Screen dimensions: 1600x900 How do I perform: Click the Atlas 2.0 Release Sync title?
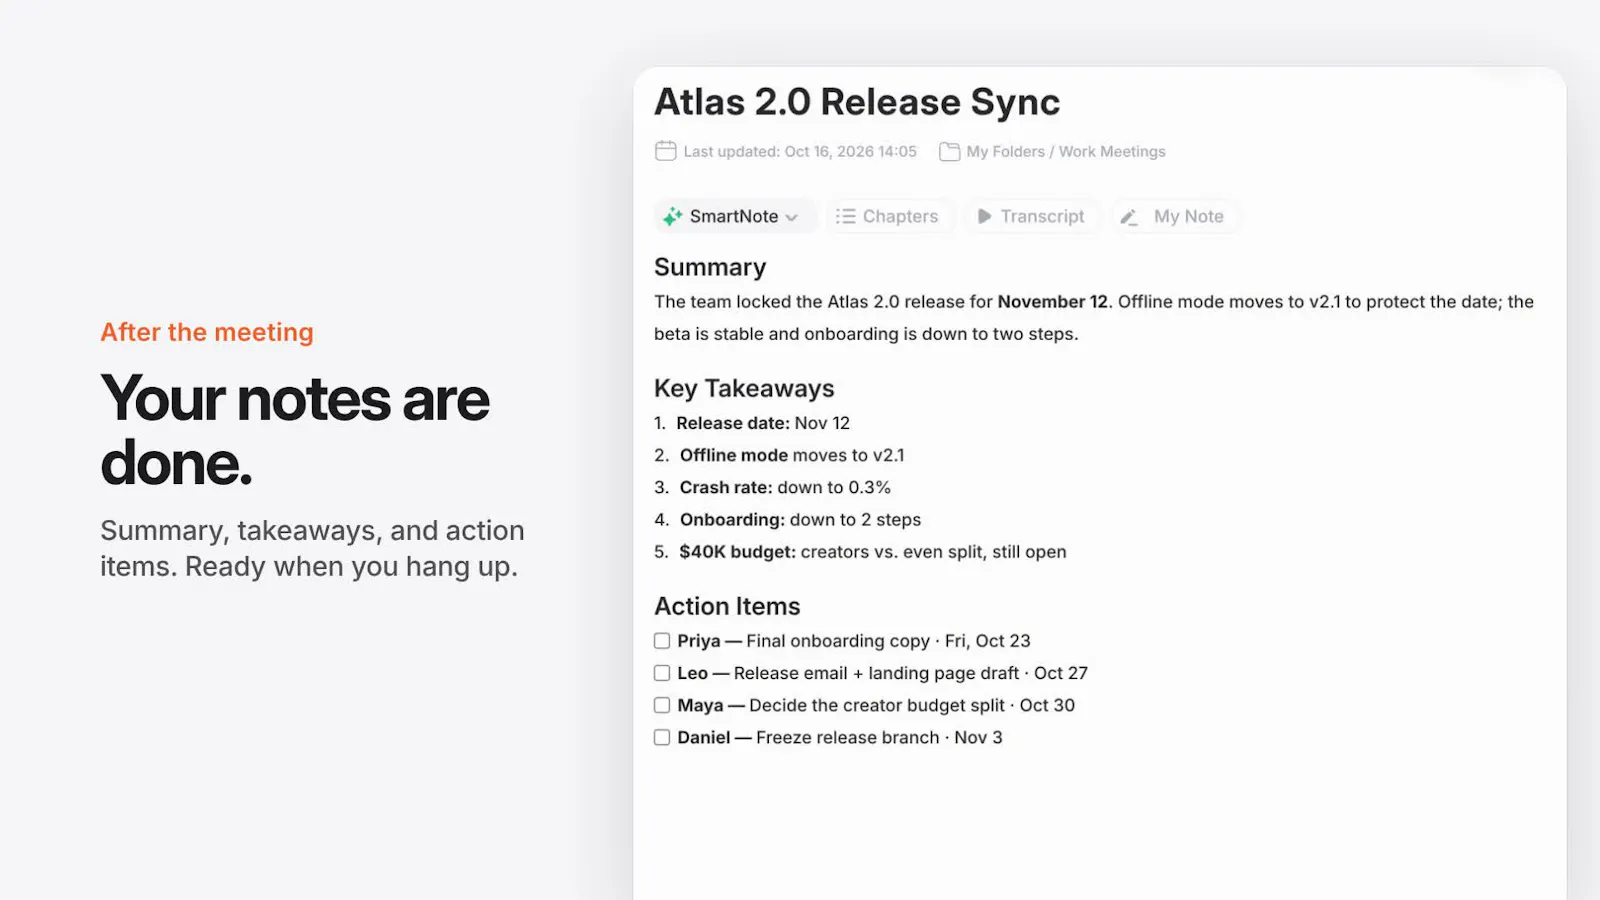857,102
